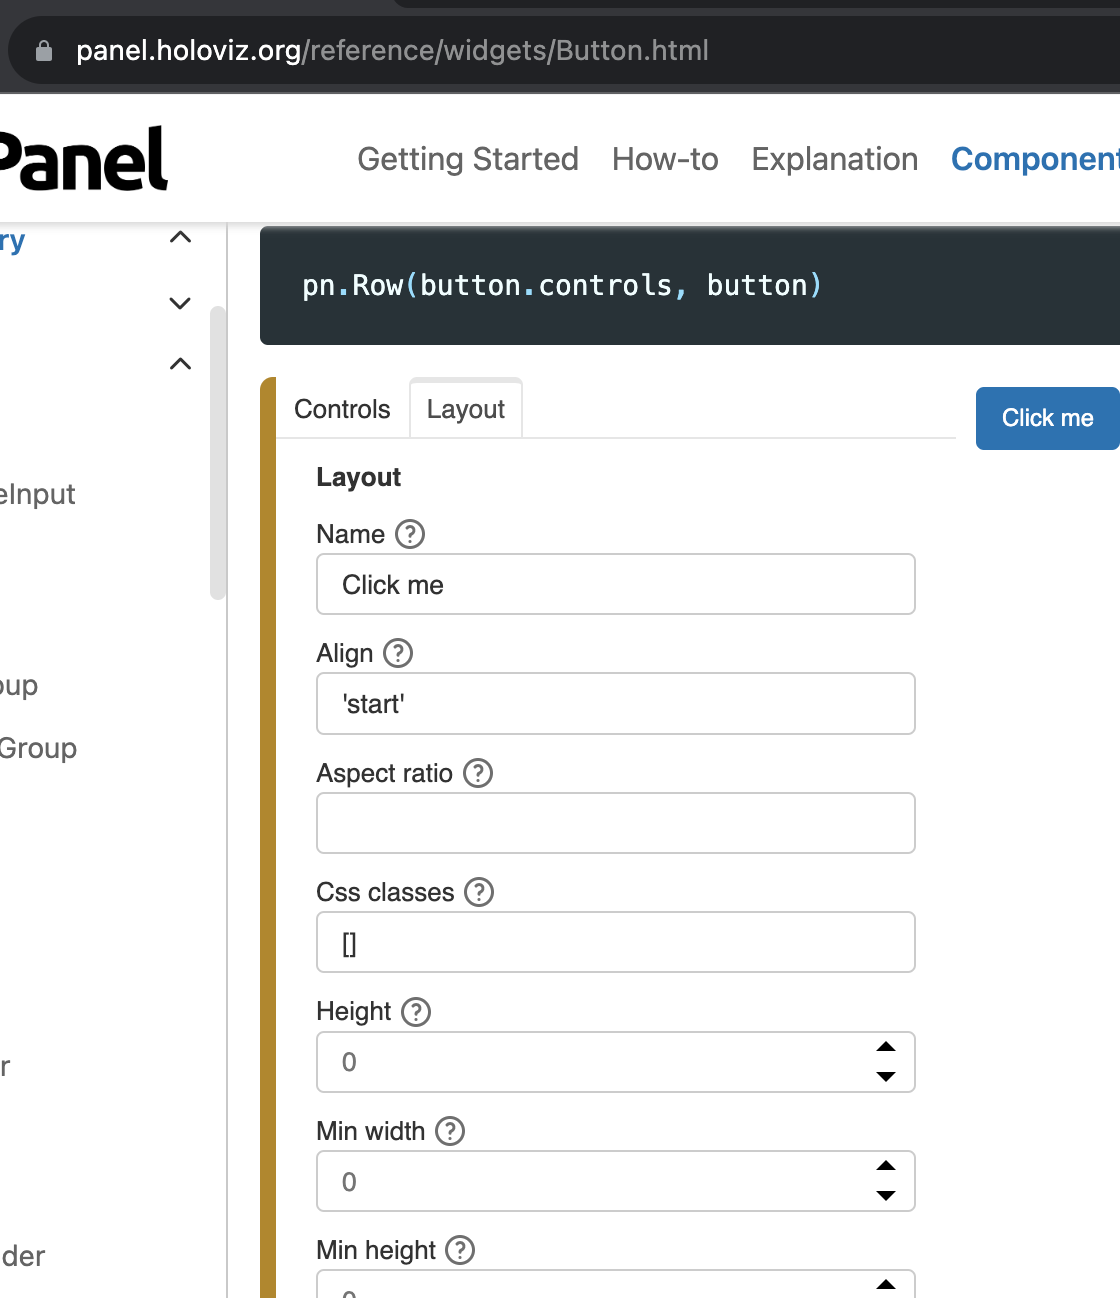Open the Explanation page
Screen dimensions: 1120x1298
[x=834, y=159]
